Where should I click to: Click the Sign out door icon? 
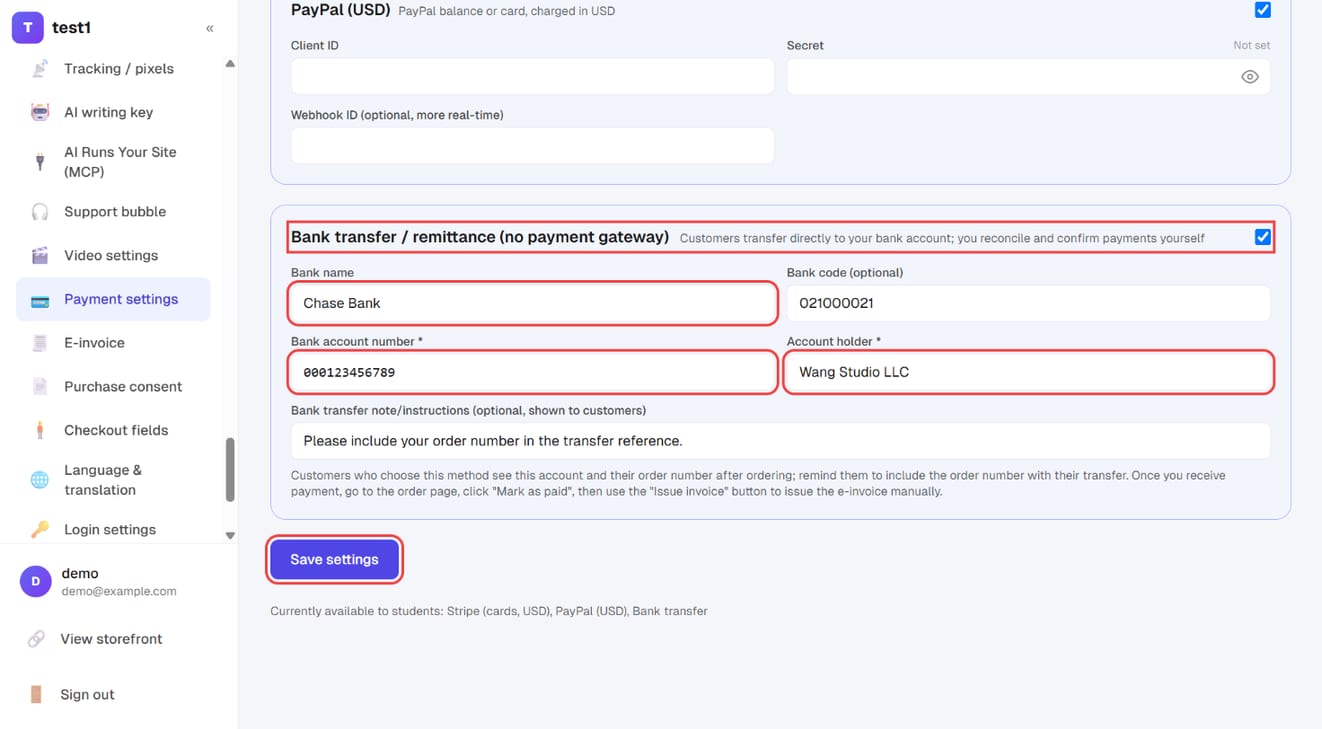36,695
